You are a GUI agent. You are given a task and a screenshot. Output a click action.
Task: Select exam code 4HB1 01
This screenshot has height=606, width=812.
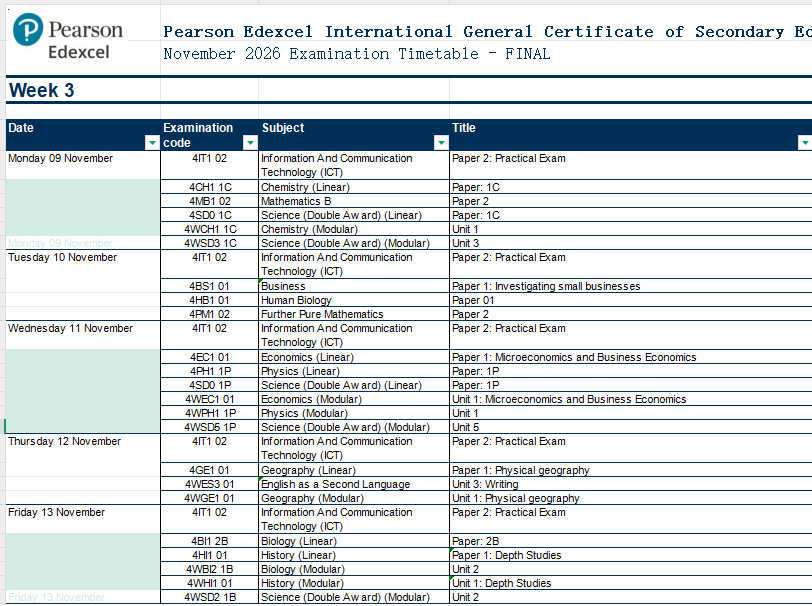tap(210, 300)
